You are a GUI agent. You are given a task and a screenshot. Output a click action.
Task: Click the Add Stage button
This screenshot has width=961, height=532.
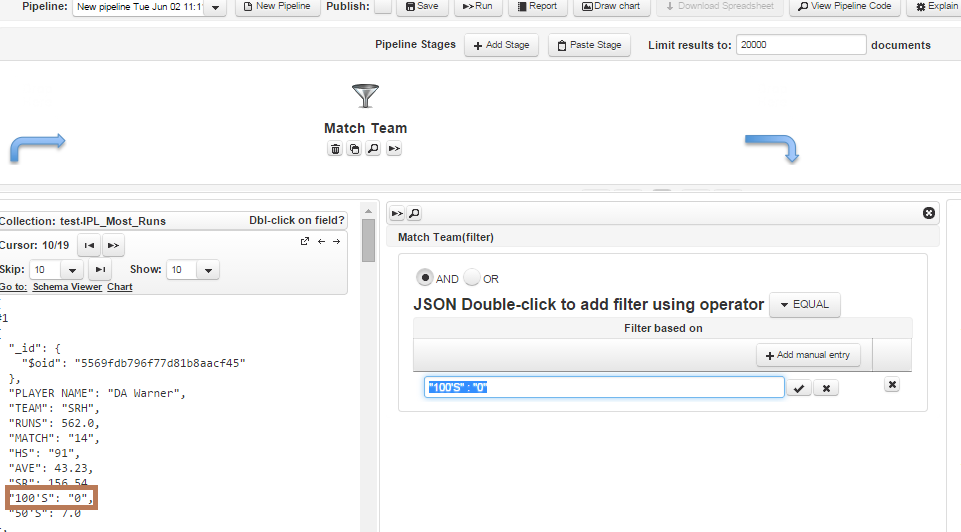click(x=502, y=45)
